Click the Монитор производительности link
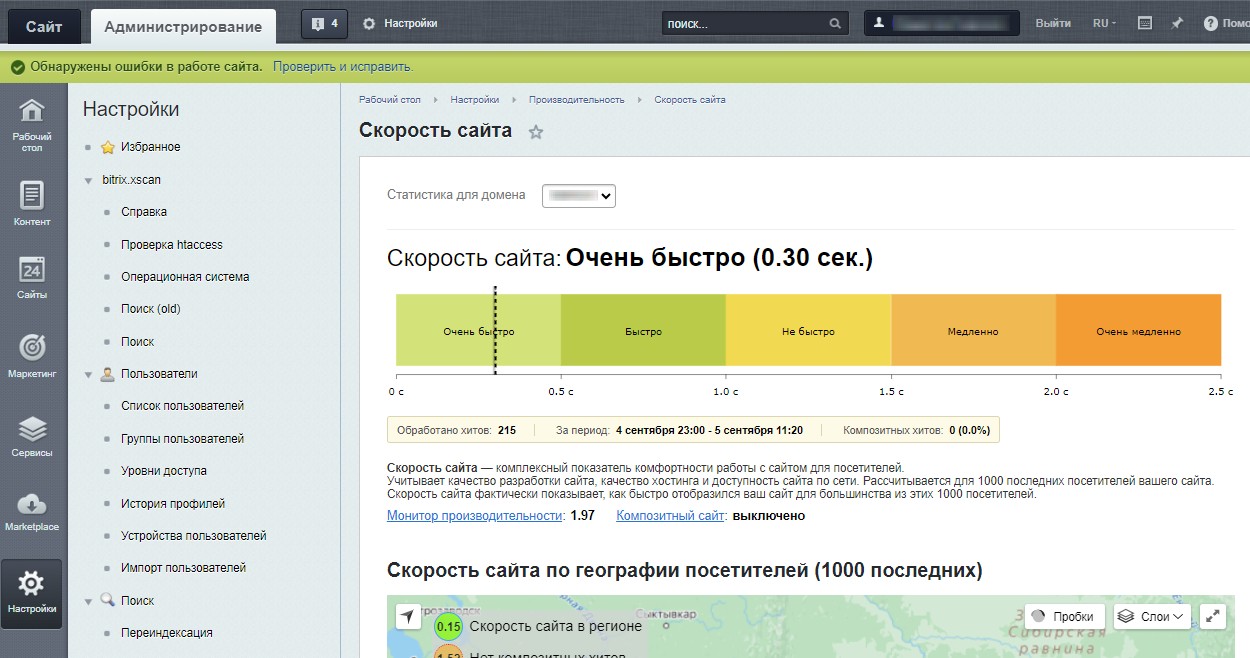 pos(474,516)
